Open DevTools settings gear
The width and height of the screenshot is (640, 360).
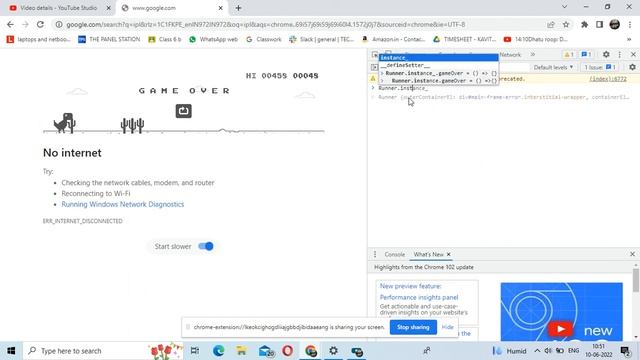click(606, 54)
